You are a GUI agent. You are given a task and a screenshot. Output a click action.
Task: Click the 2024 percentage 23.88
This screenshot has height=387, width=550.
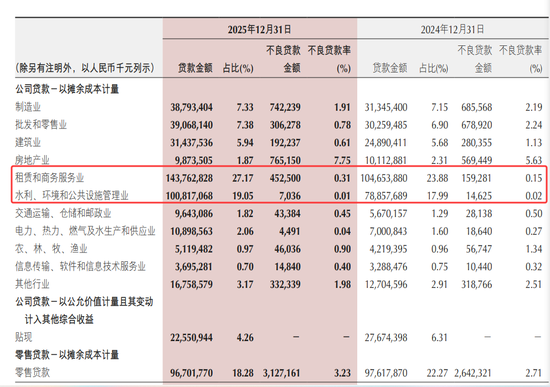click(437, 178)
